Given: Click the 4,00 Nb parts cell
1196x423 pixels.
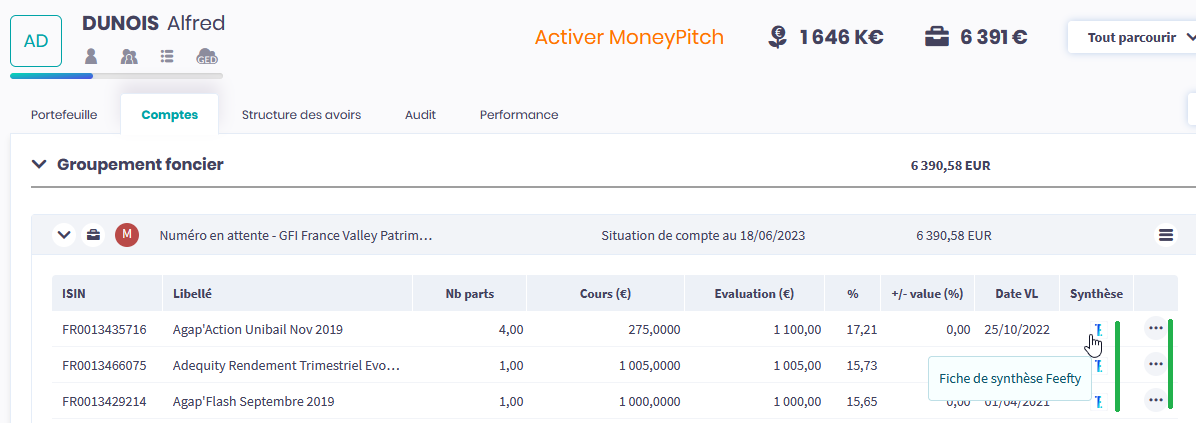Looking at the screenshot, I should (x=512, y=329).
